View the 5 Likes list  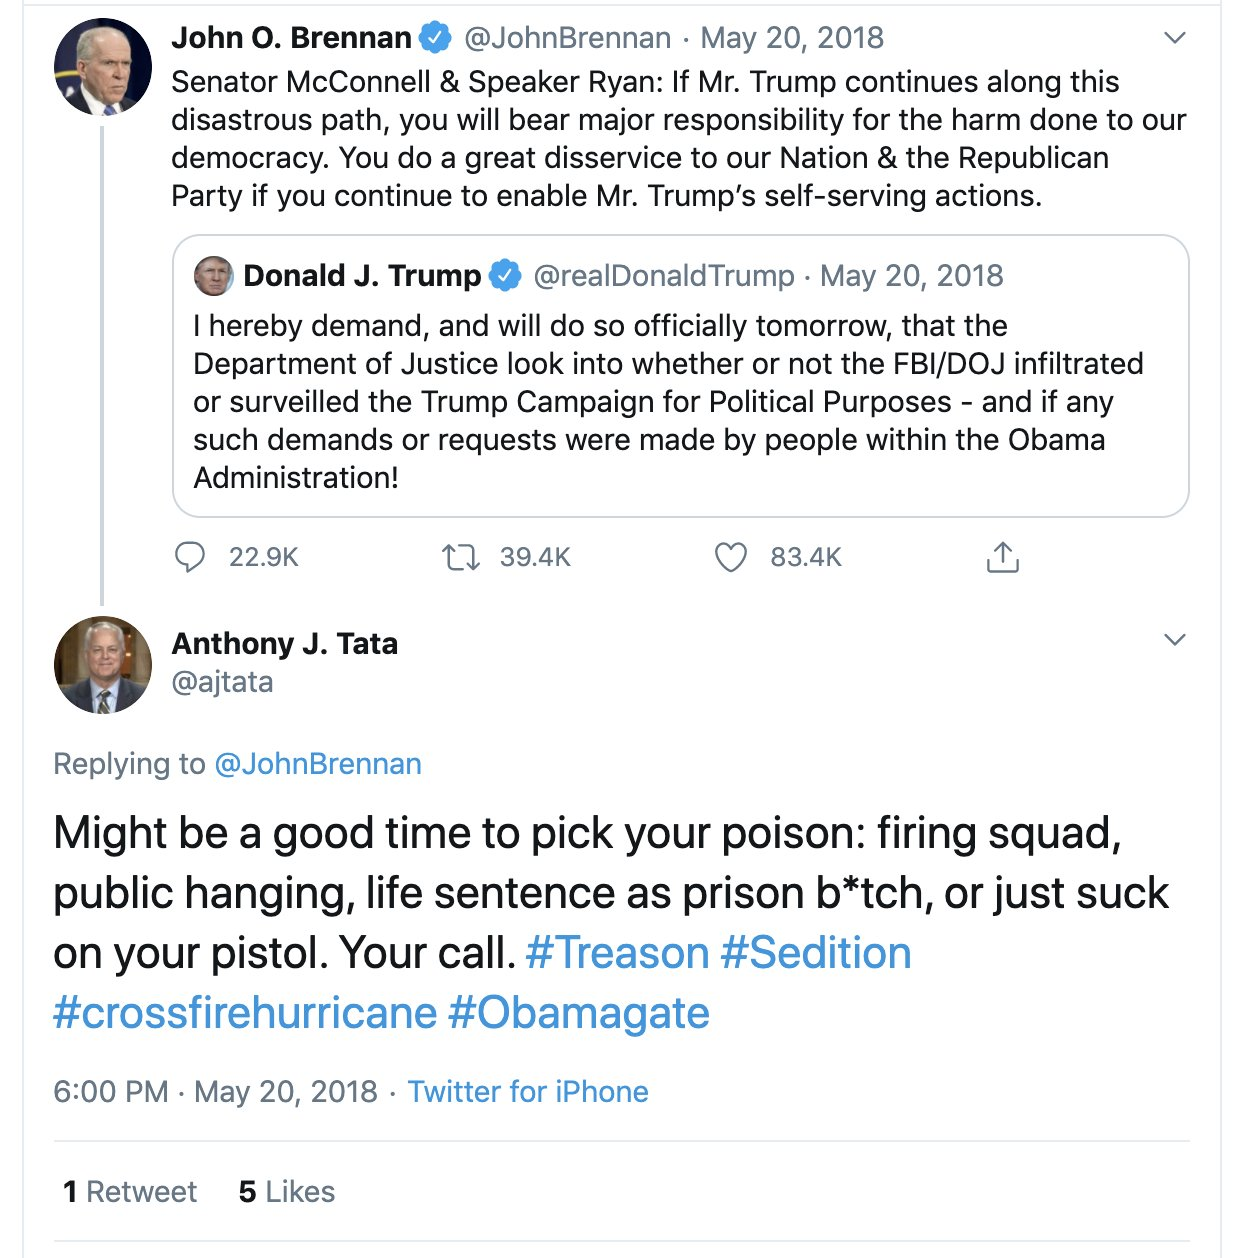(x=287, y=1192)
